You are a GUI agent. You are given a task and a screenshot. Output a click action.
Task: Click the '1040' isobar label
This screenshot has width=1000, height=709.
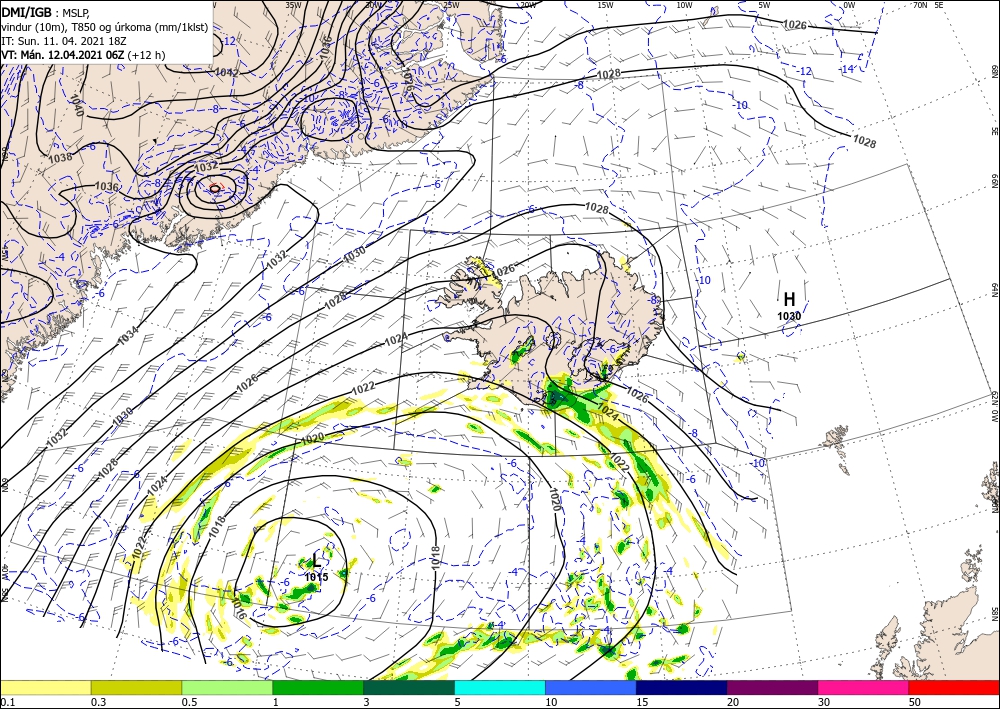(75, 105)
